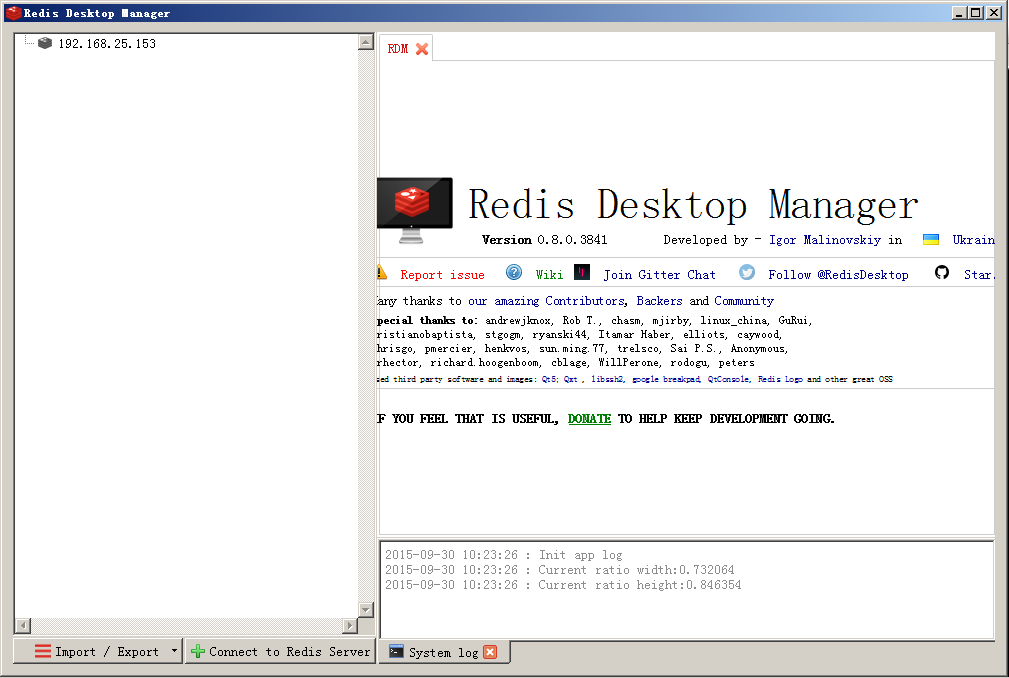Open Follow @RedisDesktop link
Viewport: 1009px width, 678px height.
838,275
